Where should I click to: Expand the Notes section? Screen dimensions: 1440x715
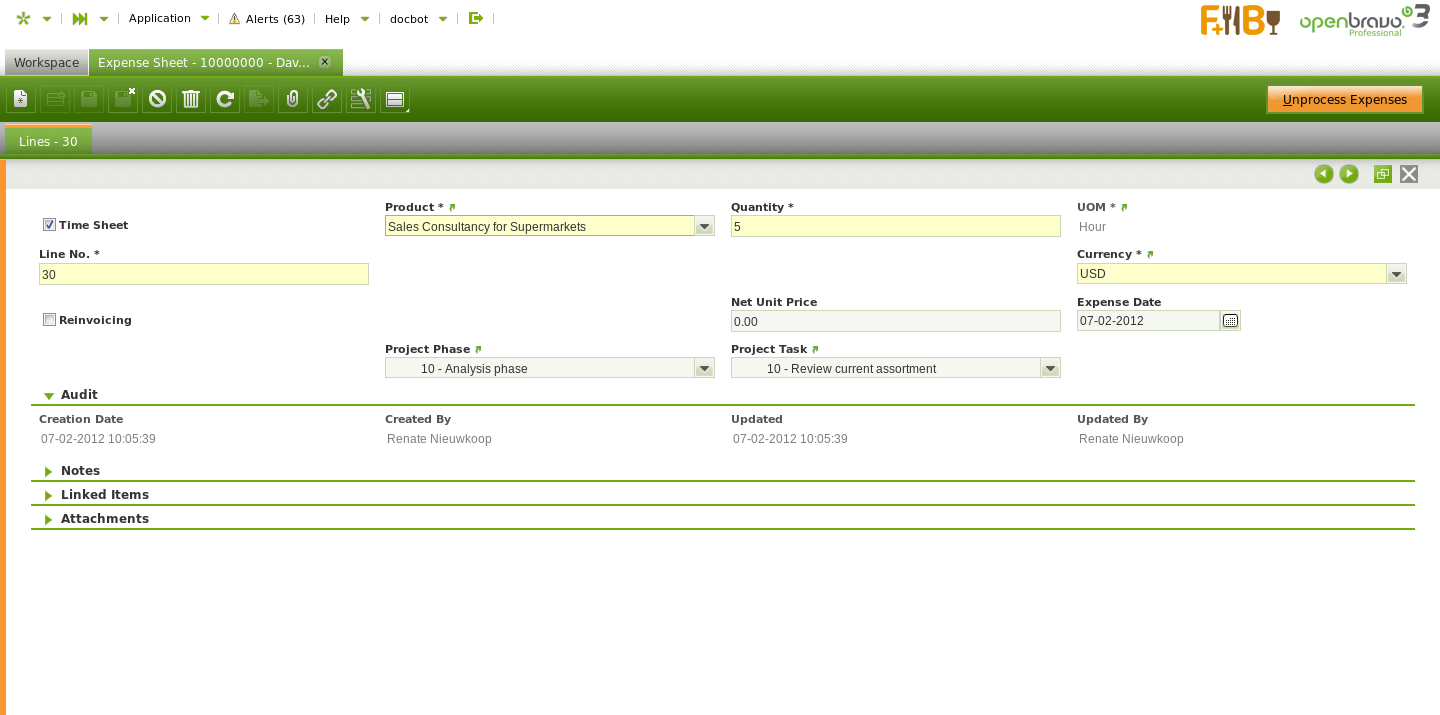pos(80,471)
